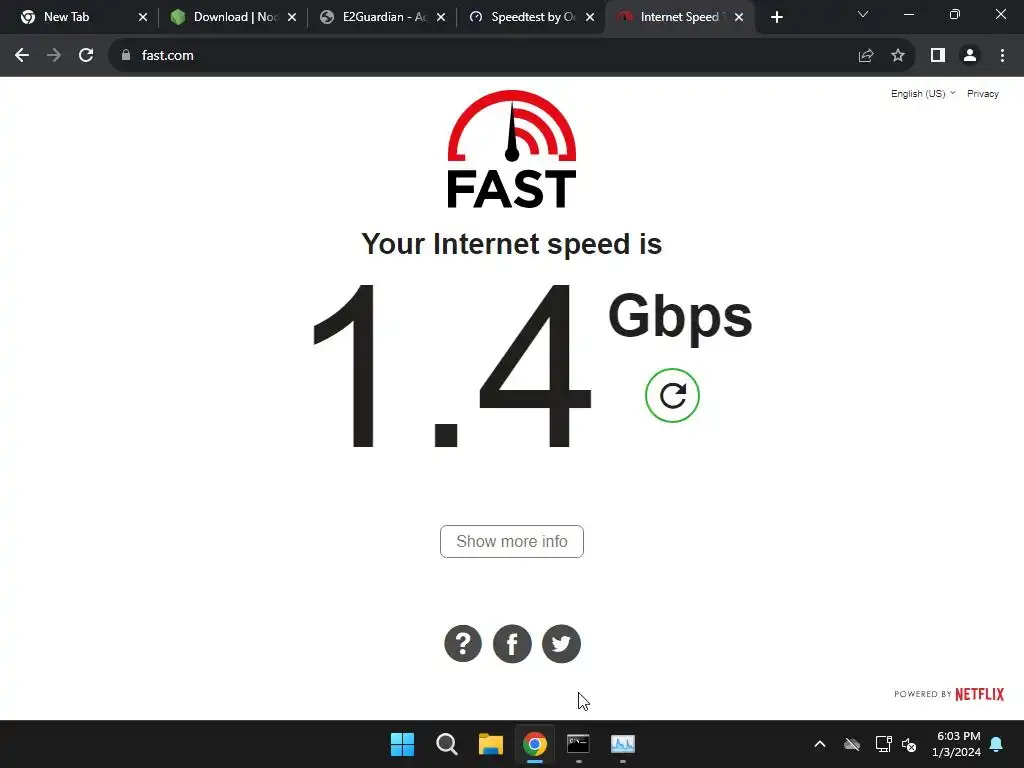Open the Chrome profile avatar

[970, 56]
